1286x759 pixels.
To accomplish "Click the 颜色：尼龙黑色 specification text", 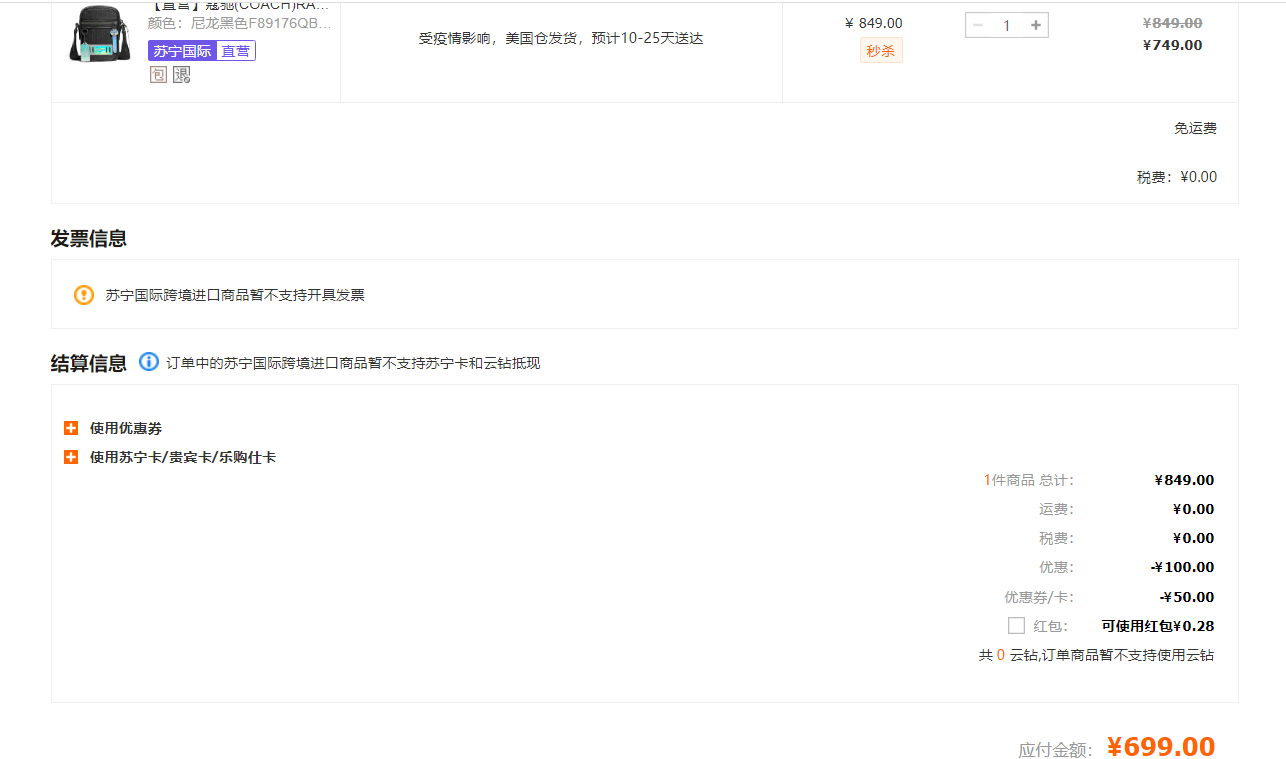I will 239,23.
